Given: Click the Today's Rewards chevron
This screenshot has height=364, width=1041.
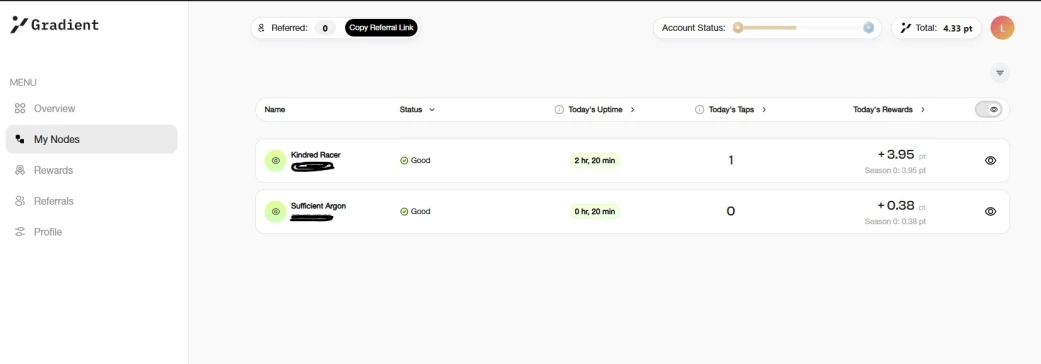Looking at the screenshot, I should point(923,110).
